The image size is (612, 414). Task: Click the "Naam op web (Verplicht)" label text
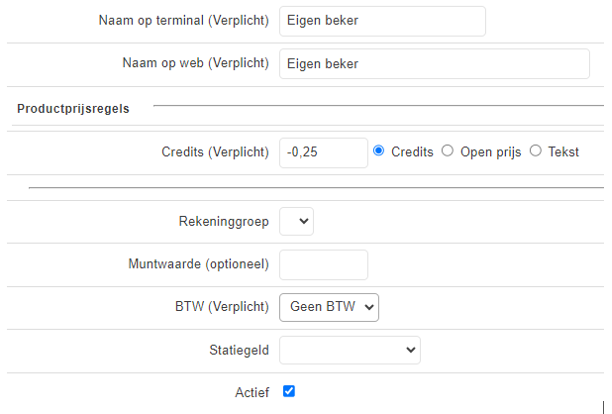coord(195,63)
